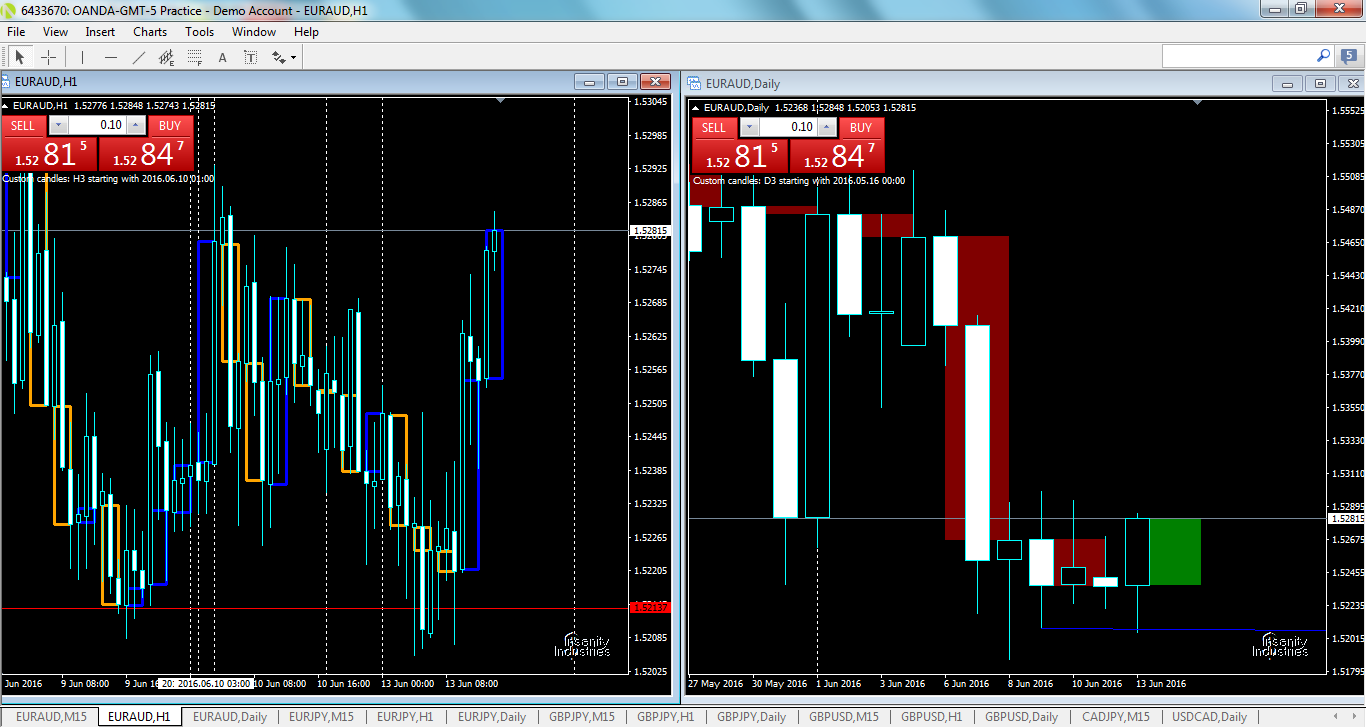Open the MQL5 community chat icon
The height and width of the screenshot is (728, 1366).
(x=1346, y=57)
